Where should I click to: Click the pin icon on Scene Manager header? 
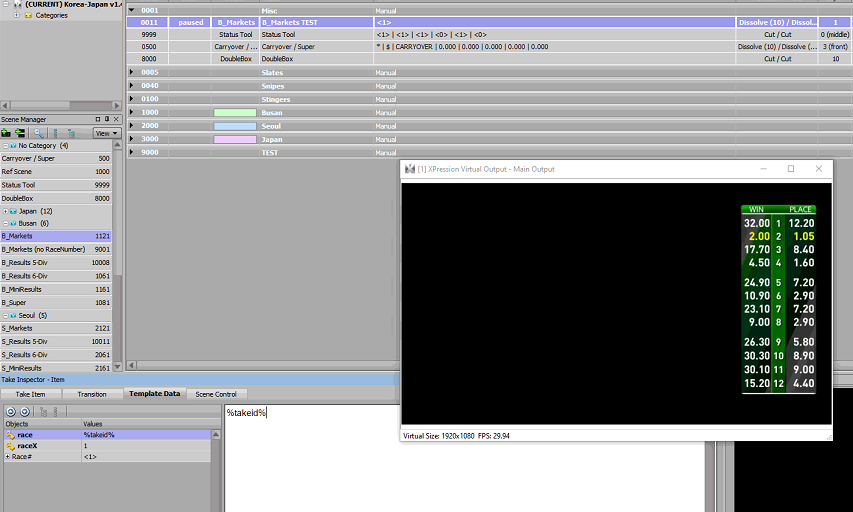point(107,119)
